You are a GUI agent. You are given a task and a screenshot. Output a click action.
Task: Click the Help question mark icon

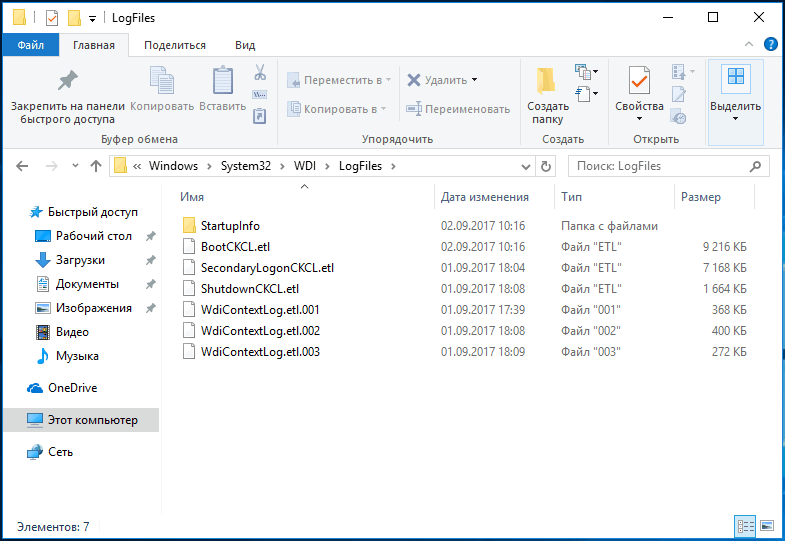[771, 44]
